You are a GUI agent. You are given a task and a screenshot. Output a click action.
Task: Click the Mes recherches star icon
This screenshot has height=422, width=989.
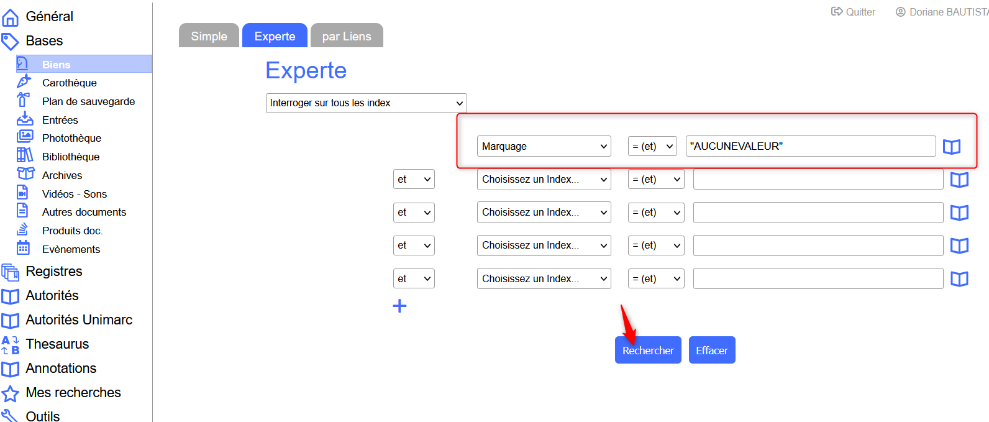[x=11, y=393]
